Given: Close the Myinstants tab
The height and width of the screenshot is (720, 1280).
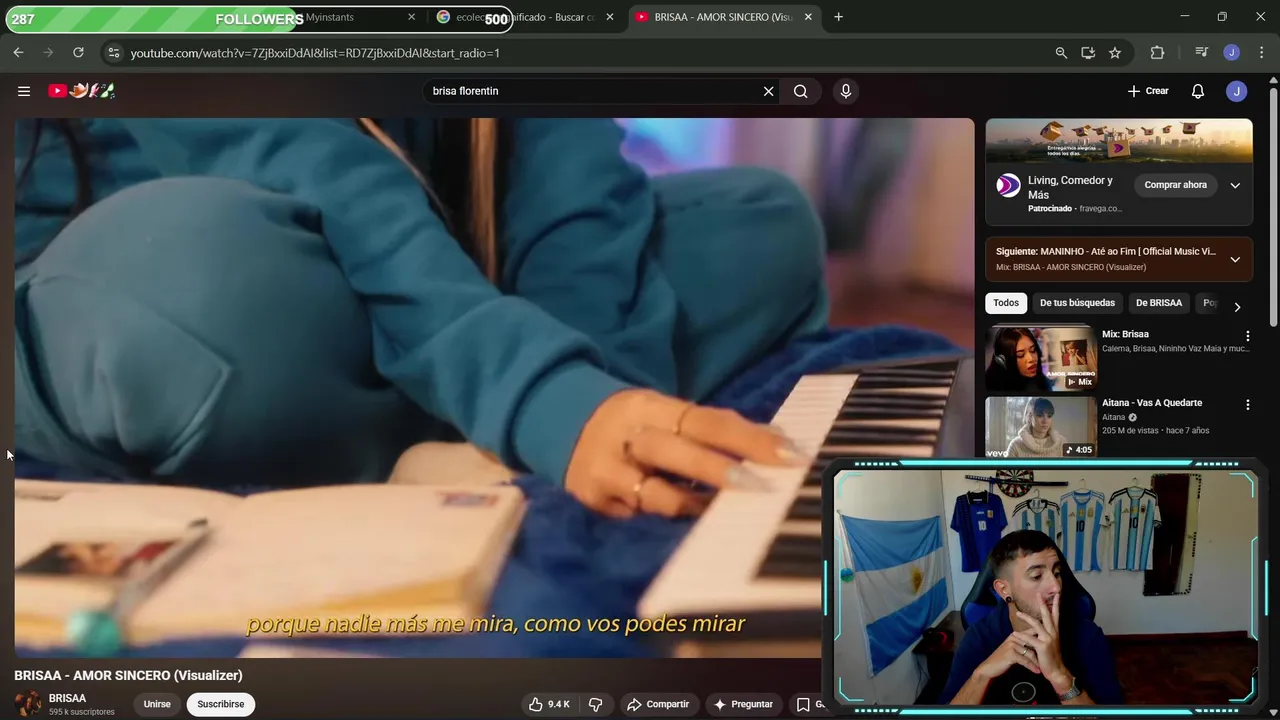Looking at the screenshot, I should 411,17.
